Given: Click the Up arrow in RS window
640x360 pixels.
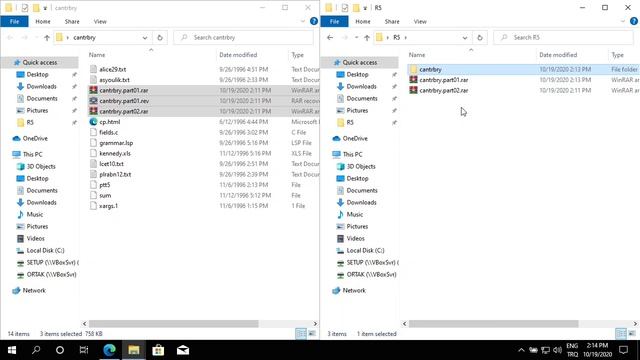Looking at the screenshot, I should tap(367, 38).
